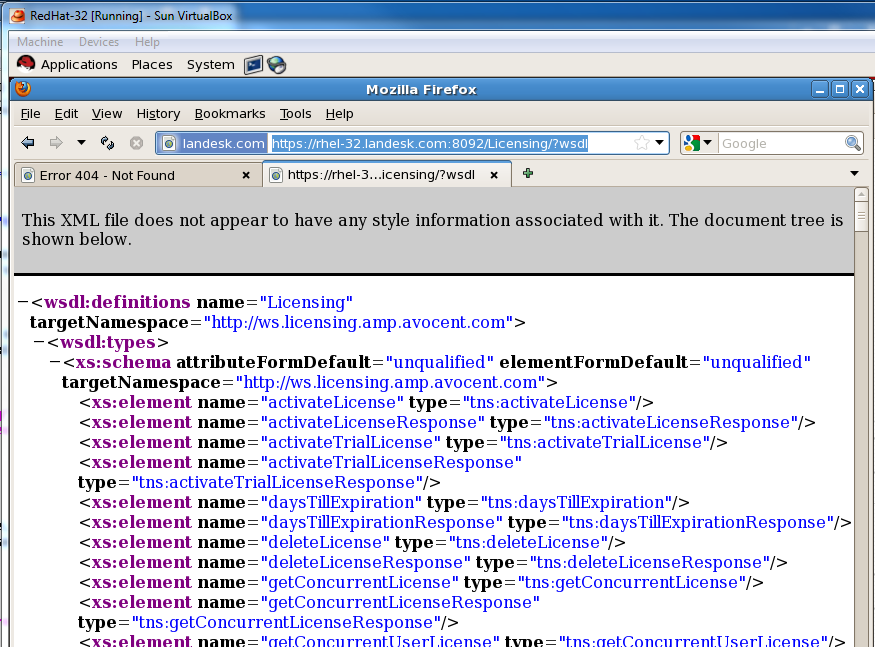Click the XML style information notice text

(432, 229)
